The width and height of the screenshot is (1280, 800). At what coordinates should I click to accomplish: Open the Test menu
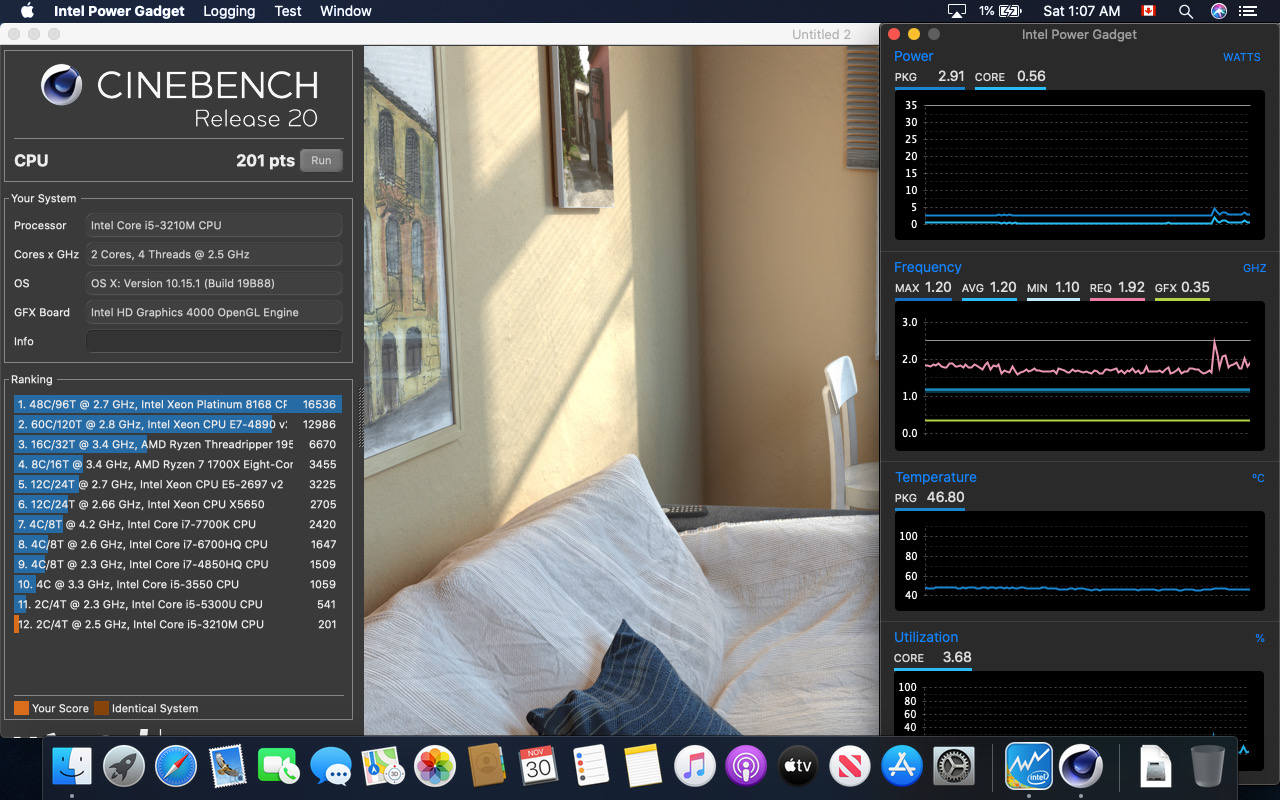point(288,11)
